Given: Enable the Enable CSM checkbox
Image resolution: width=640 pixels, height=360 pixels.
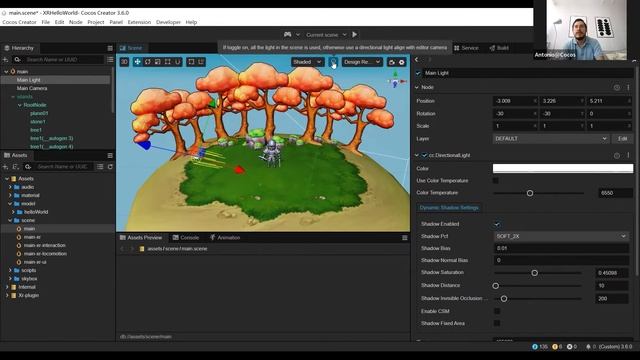Looking at the screenshot, I should (497, 311).
